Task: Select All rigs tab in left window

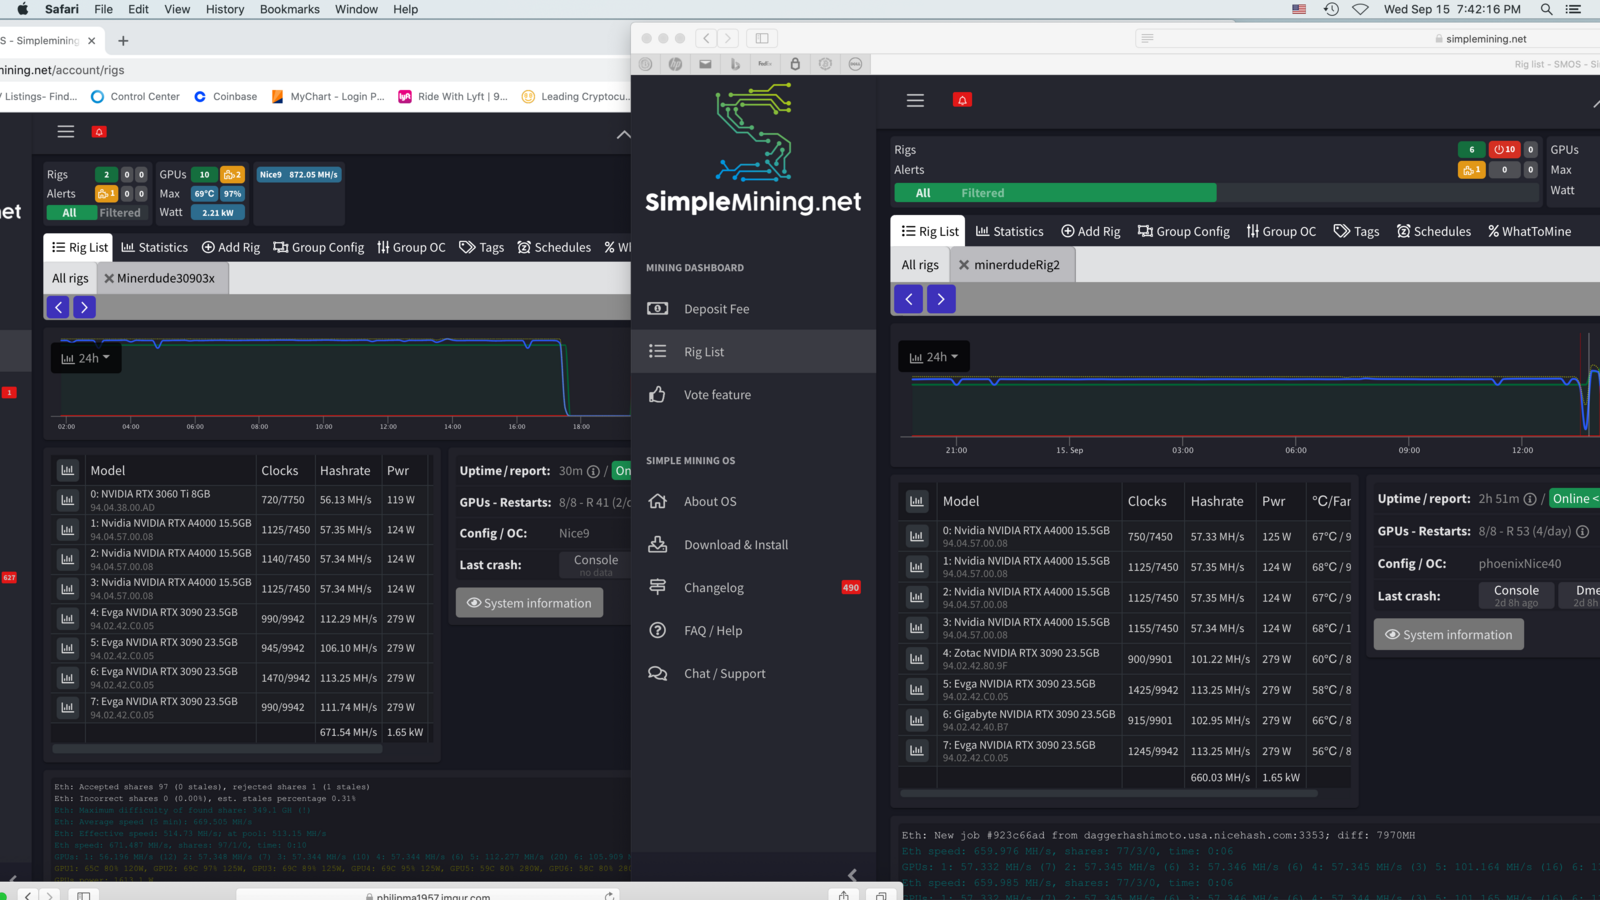Action: (x=70, y=278)
